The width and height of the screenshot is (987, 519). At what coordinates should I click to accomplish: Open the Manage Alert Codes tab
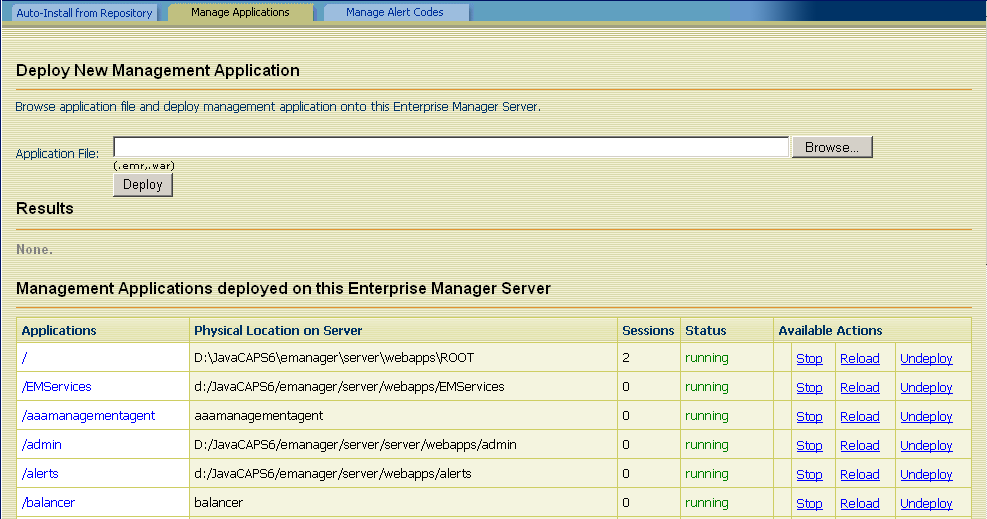(395, 12)
